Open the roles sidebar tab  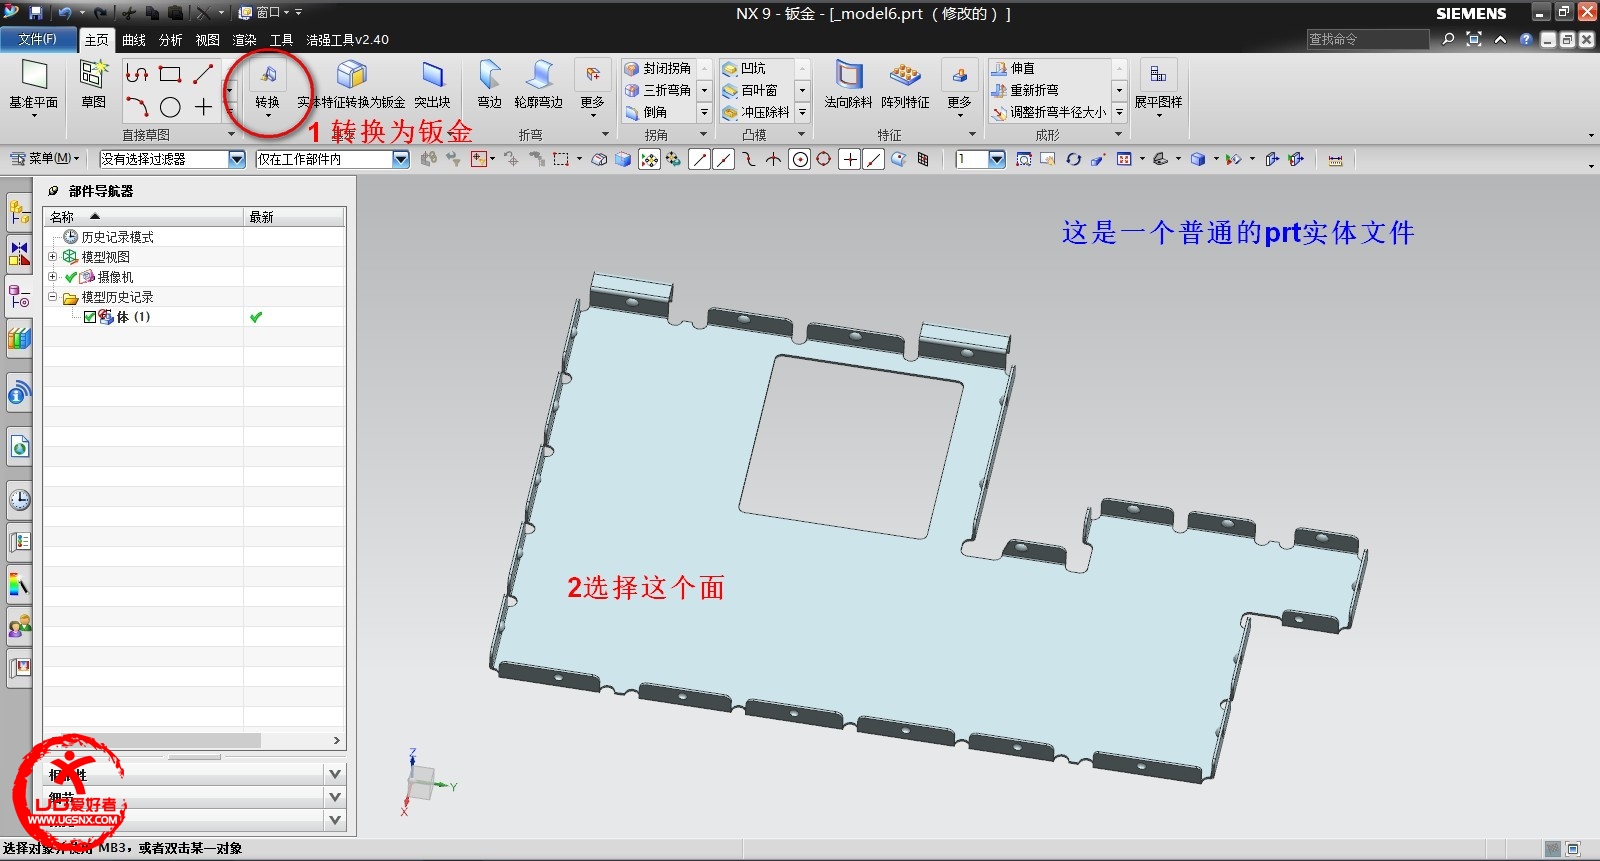[x=19, y=627]
